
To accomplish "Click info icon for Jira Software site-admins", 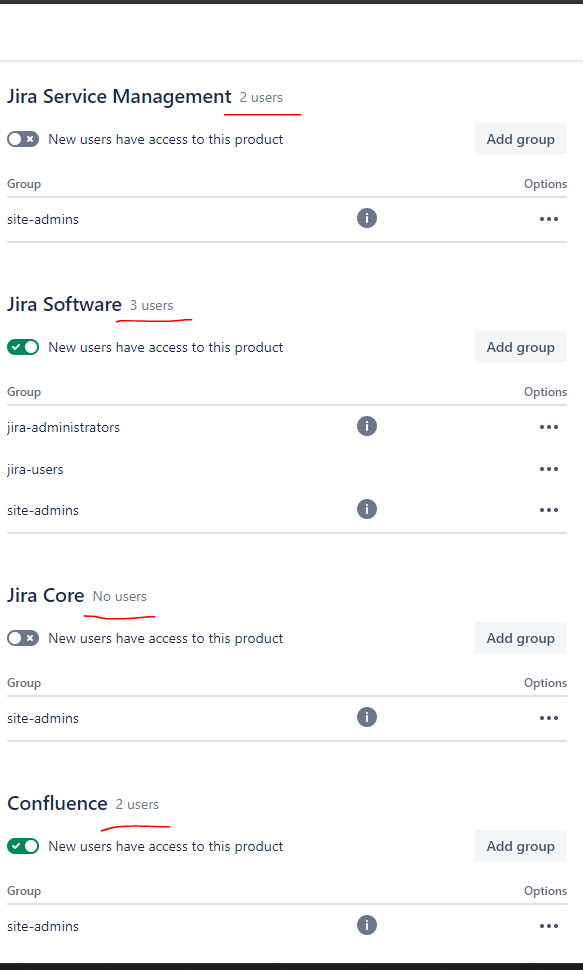I will [367, 509].
